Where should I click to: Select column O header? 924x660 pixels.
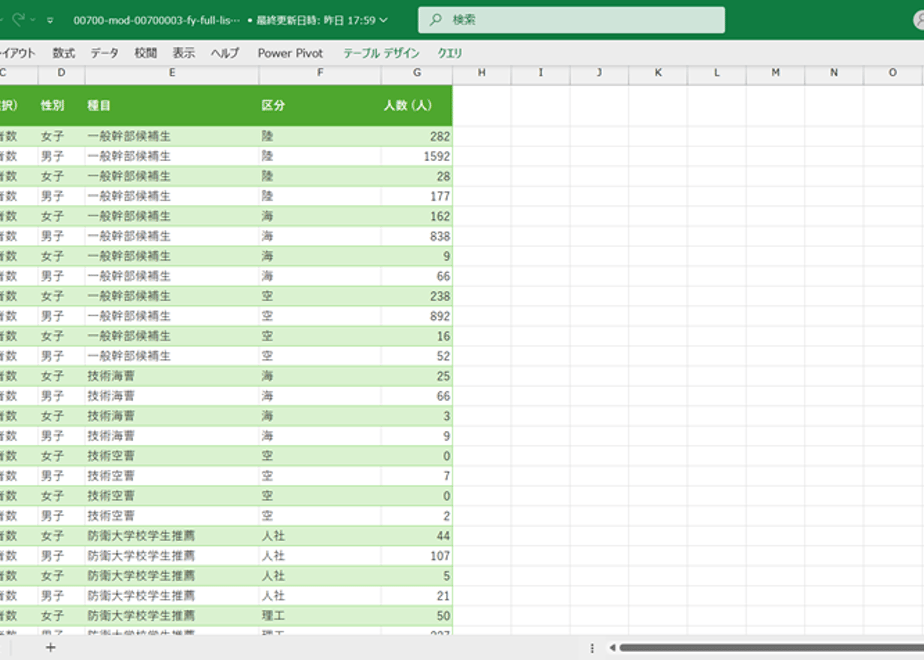tap(893, 72)
